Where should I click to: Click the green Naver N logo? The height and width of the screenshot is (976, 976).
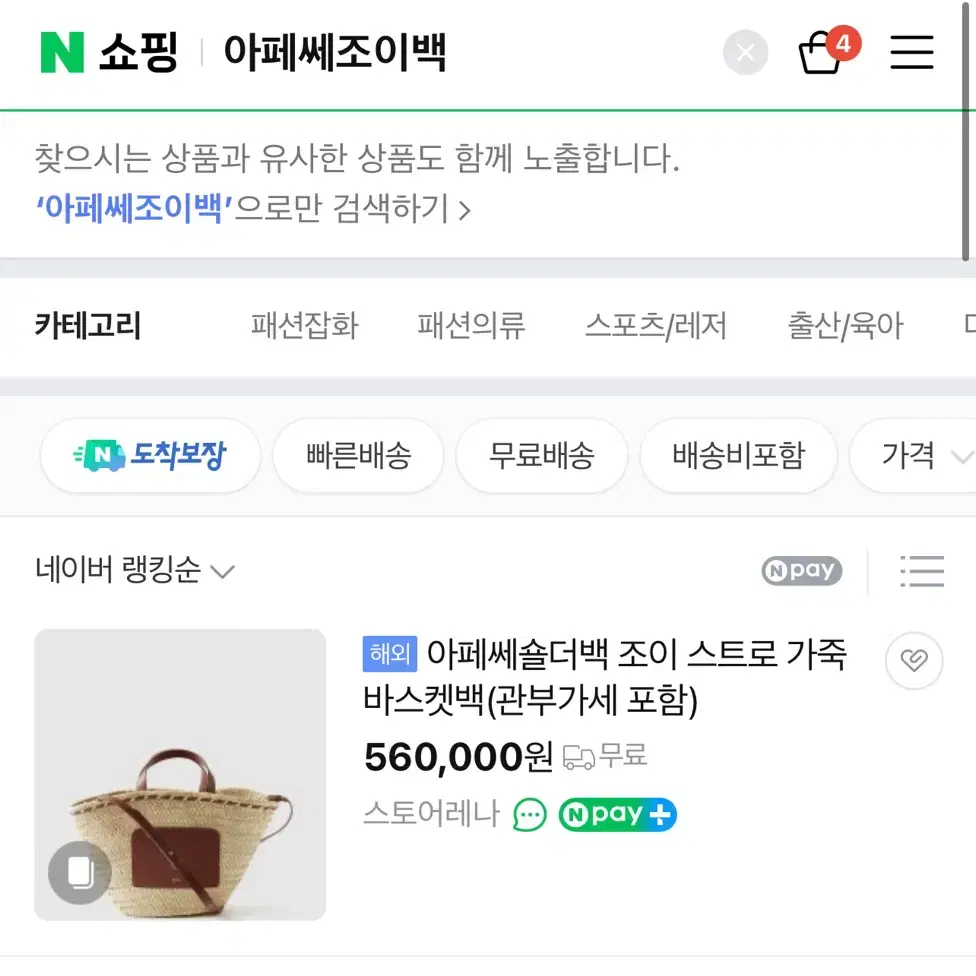[62, 52]
